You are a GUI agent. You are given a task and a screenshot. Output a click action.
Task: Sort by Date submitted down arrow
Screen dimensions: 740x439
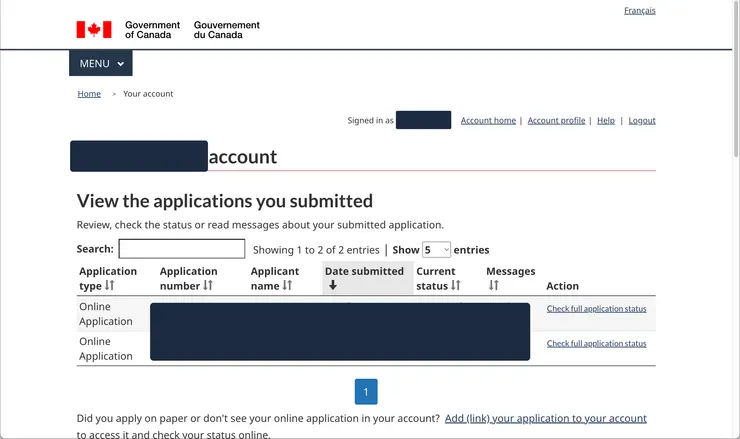pyautogui.click(x=333, y=286)
